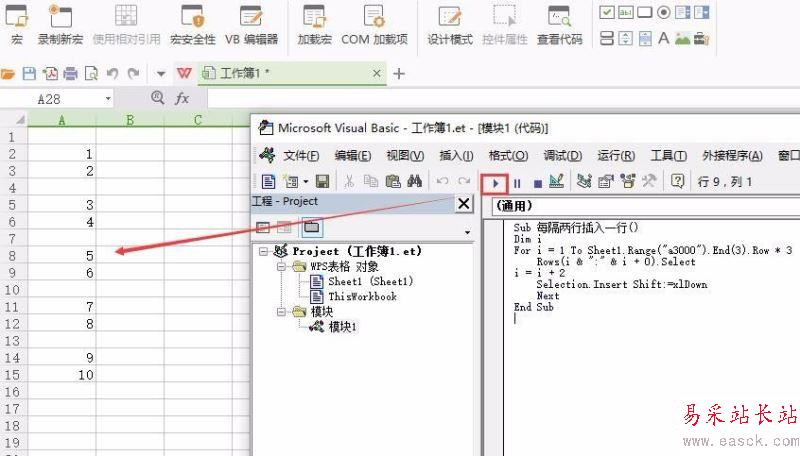Toggle Design Mode icon in VB toolbar

coord(556,181)
